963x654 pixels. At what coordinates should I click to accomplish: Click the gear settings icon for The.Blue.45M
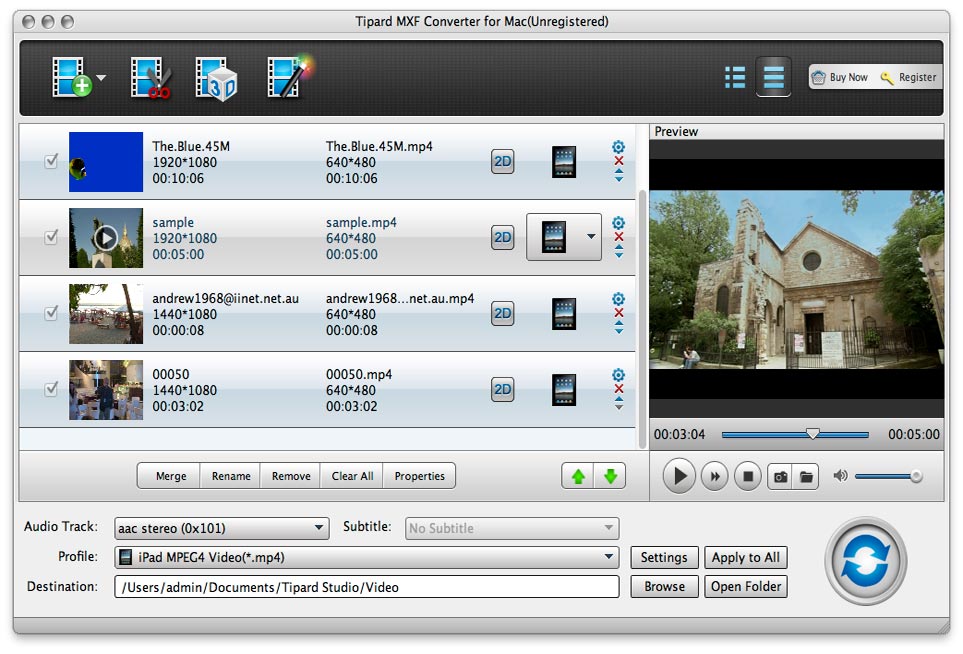tap(618, 147)
